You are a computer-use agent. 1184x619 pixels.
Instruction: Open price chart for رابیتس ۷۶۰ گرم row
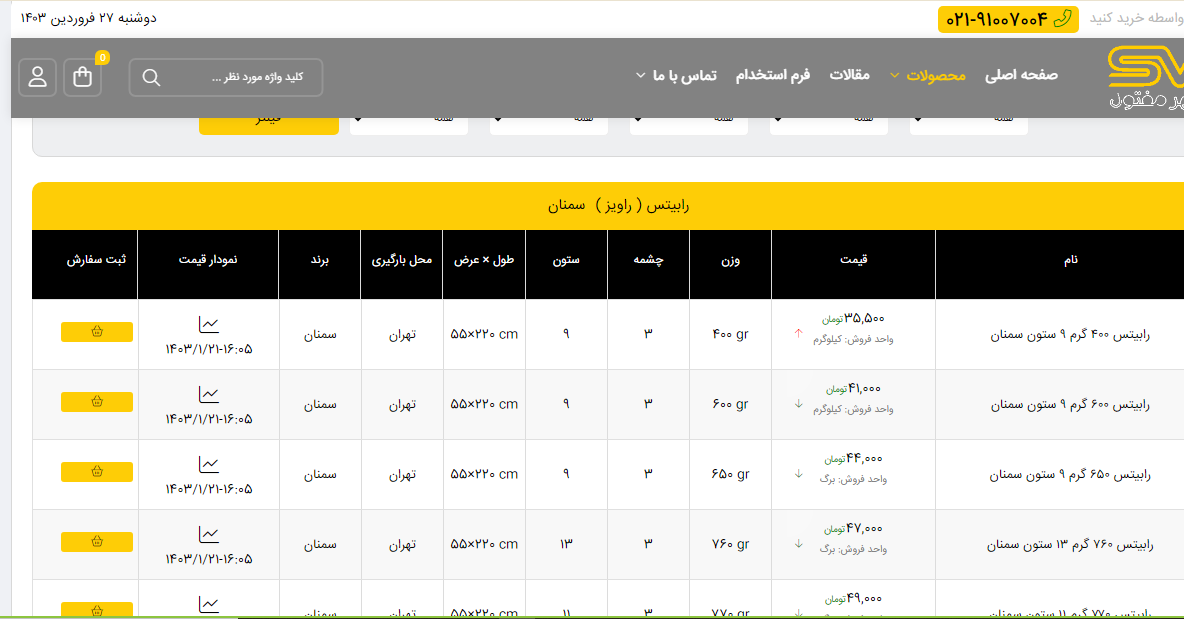(208, 534)
